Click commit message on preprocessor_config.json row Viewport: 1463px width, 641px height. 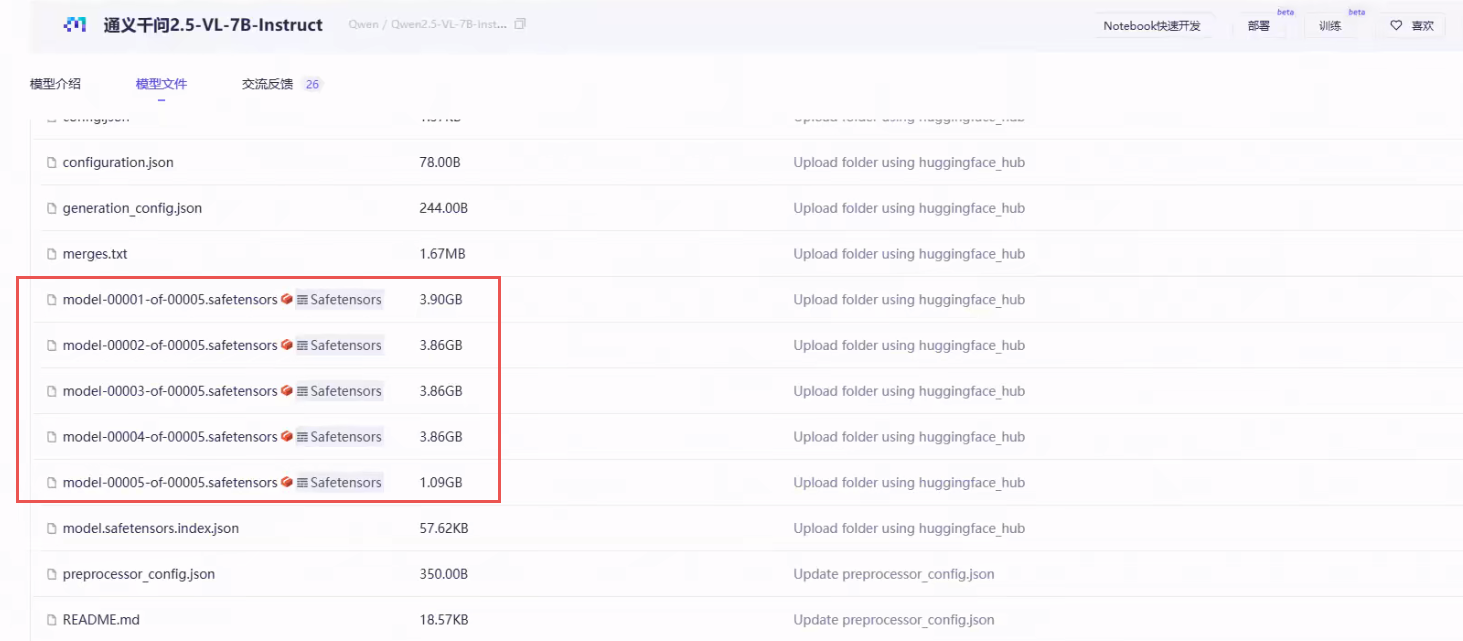coord(894,574)
